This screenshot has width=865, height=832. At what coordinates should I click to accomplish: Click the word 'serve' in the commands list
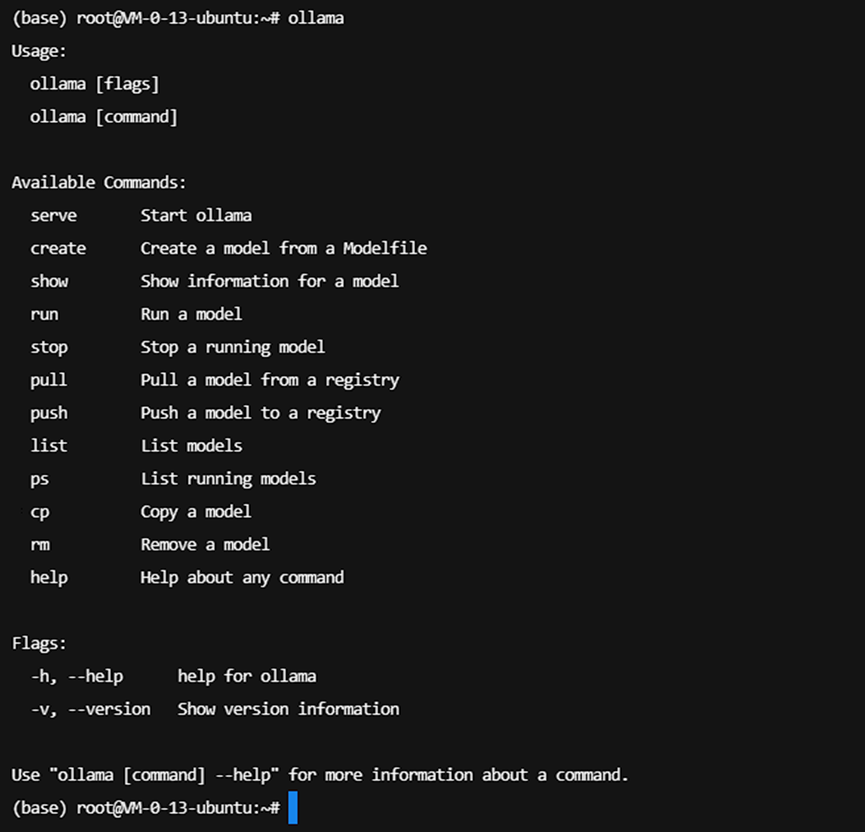pyautogui.click(x=53, y=215)
